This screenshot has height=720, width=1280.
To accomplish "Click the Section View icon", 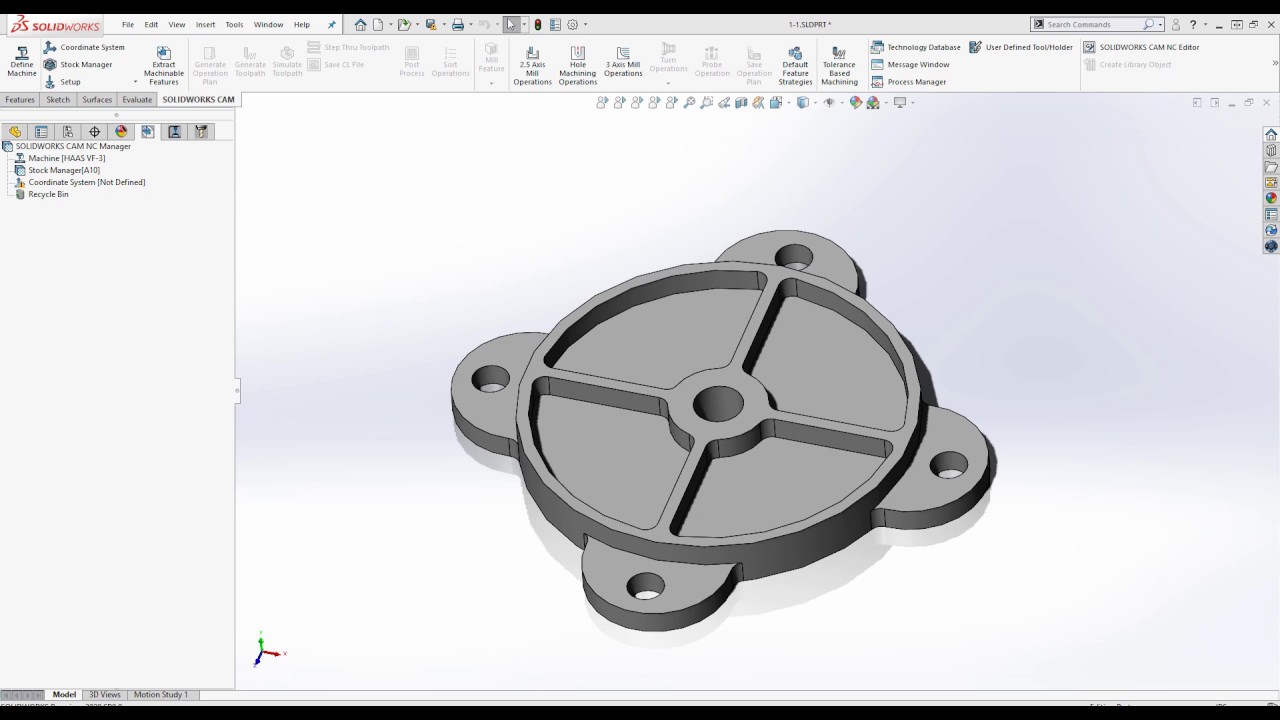I will (x=741, y=102).
